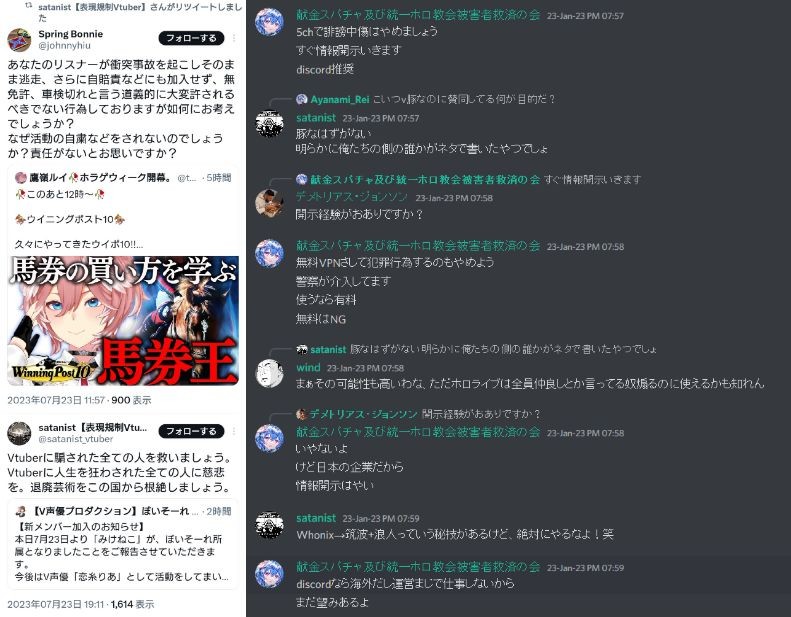Click satanist's black-and-white Discord avatar
The width and height of the screenshot is (791, 617).
point(269,124)
